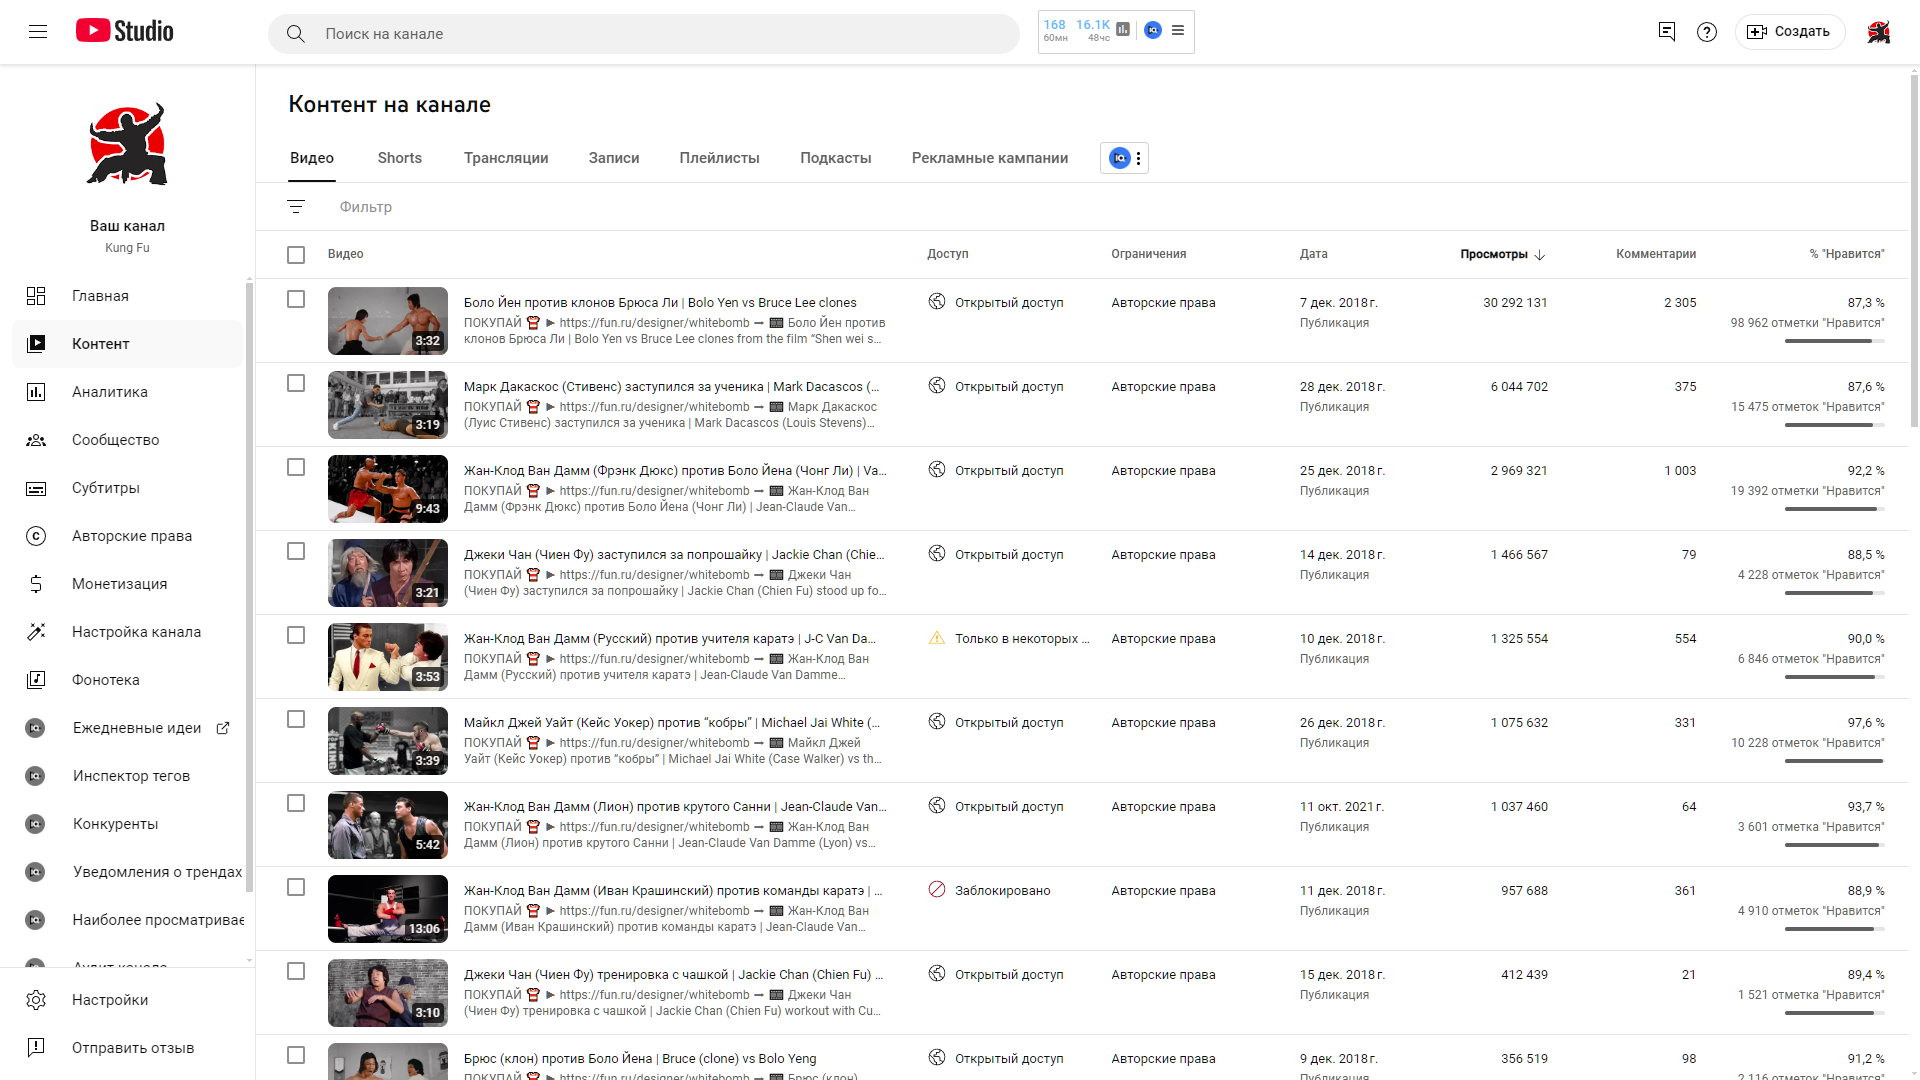Open Субтитры section in sidebar
Screen dimensions: 1920x1080
click(127, 488)
